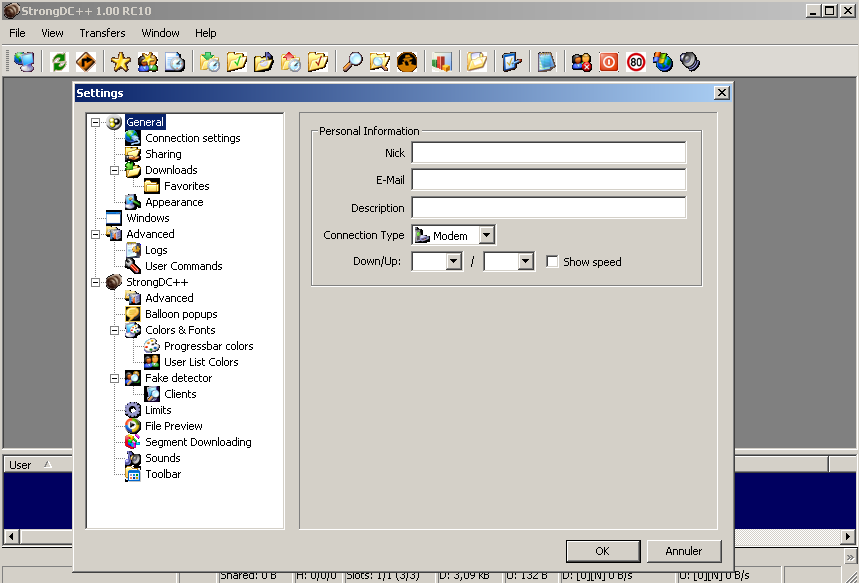Toggle the 80 speed limiter icon

[635, 61]
